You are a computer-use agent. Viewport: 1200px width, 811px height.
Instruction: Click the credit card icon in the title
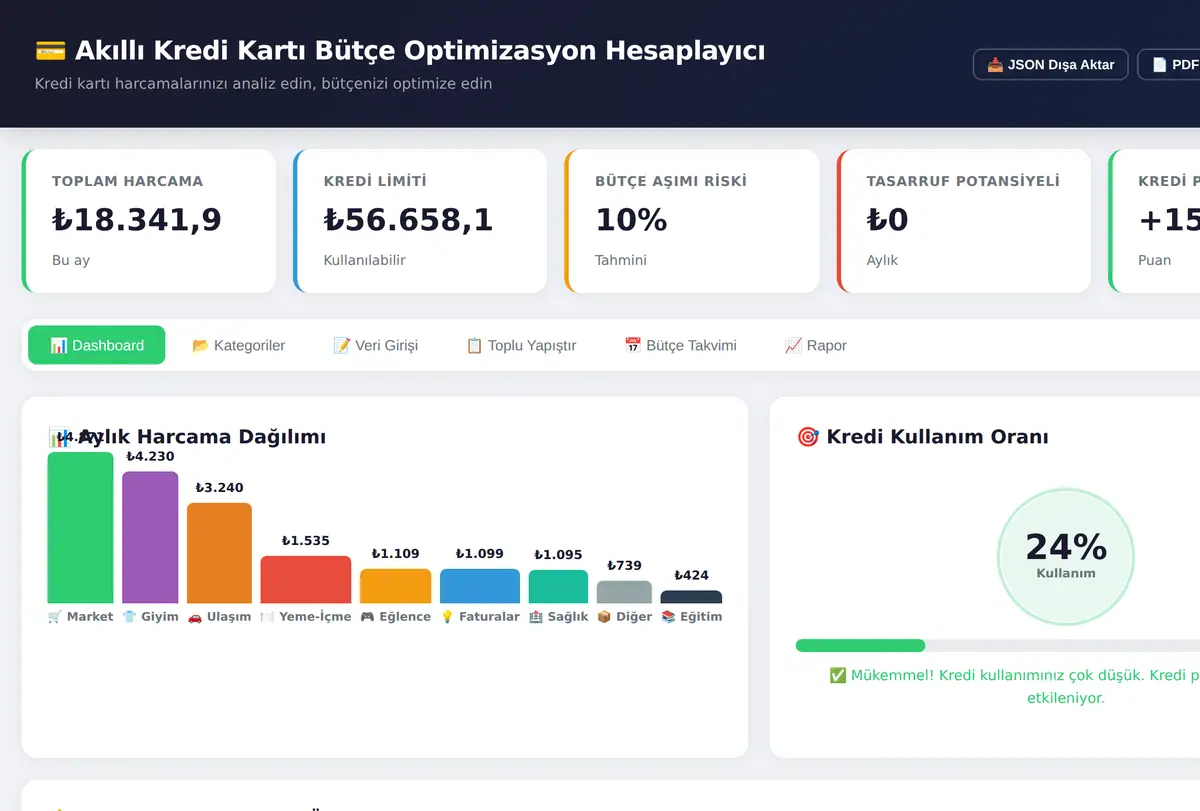(50, 51)
